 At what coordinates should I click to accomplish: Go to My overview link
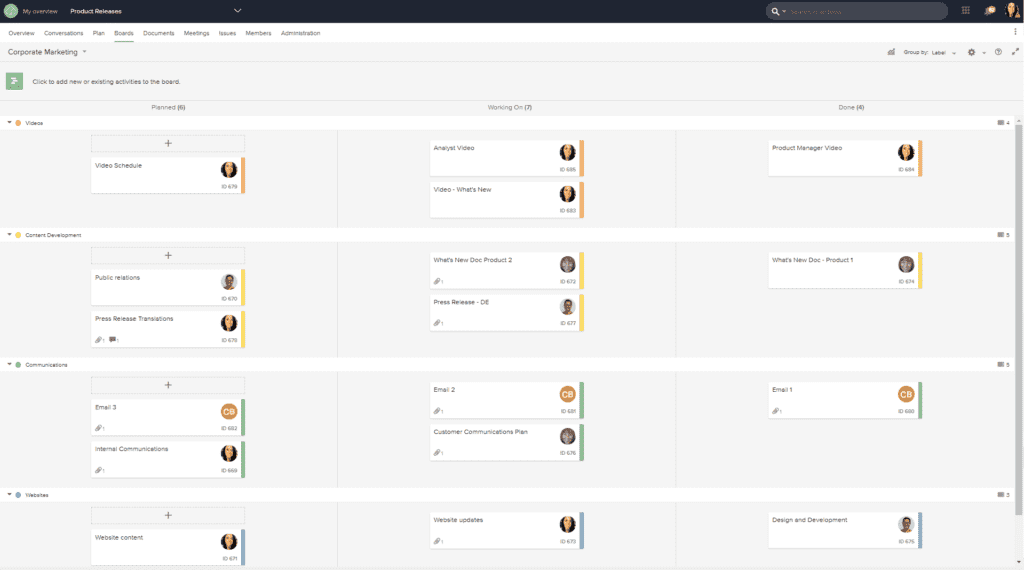click(x=40, y=11)
